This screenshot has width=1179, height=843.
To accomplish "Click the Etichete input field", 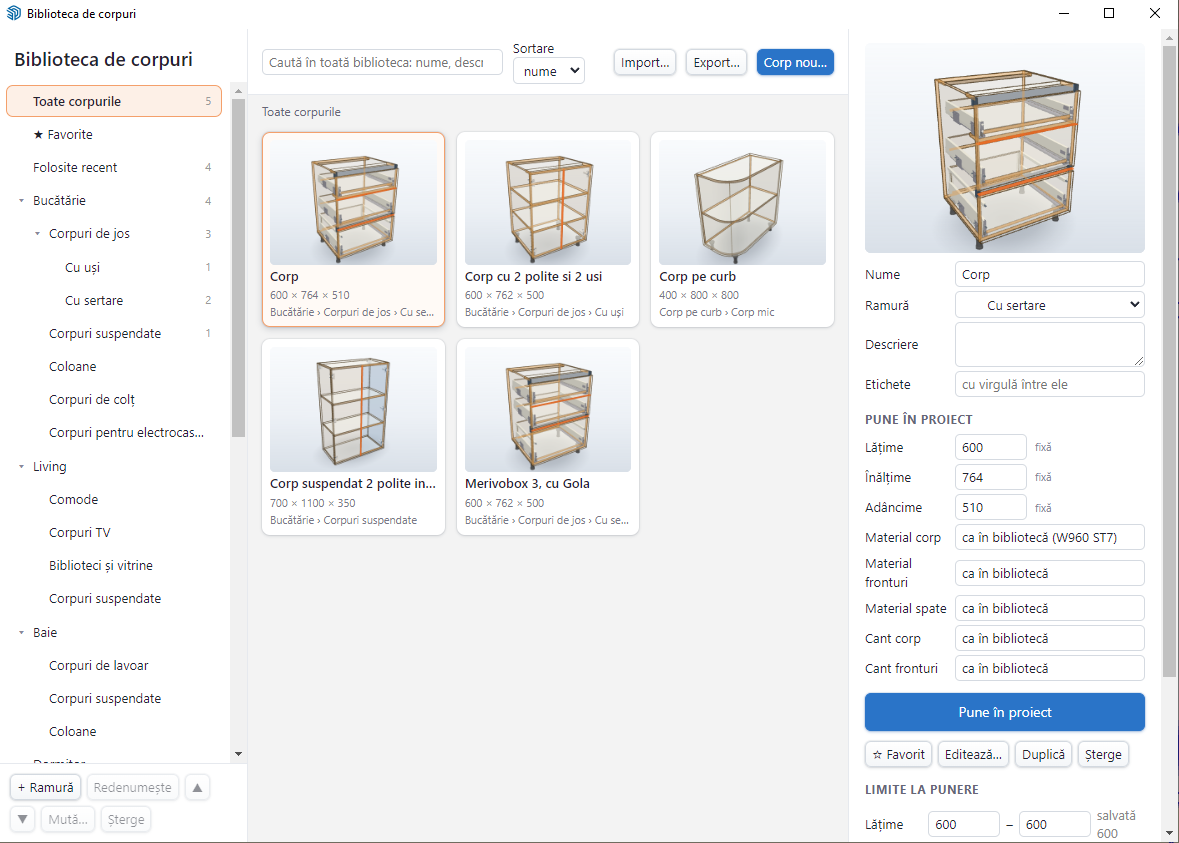I will 1050,384.
